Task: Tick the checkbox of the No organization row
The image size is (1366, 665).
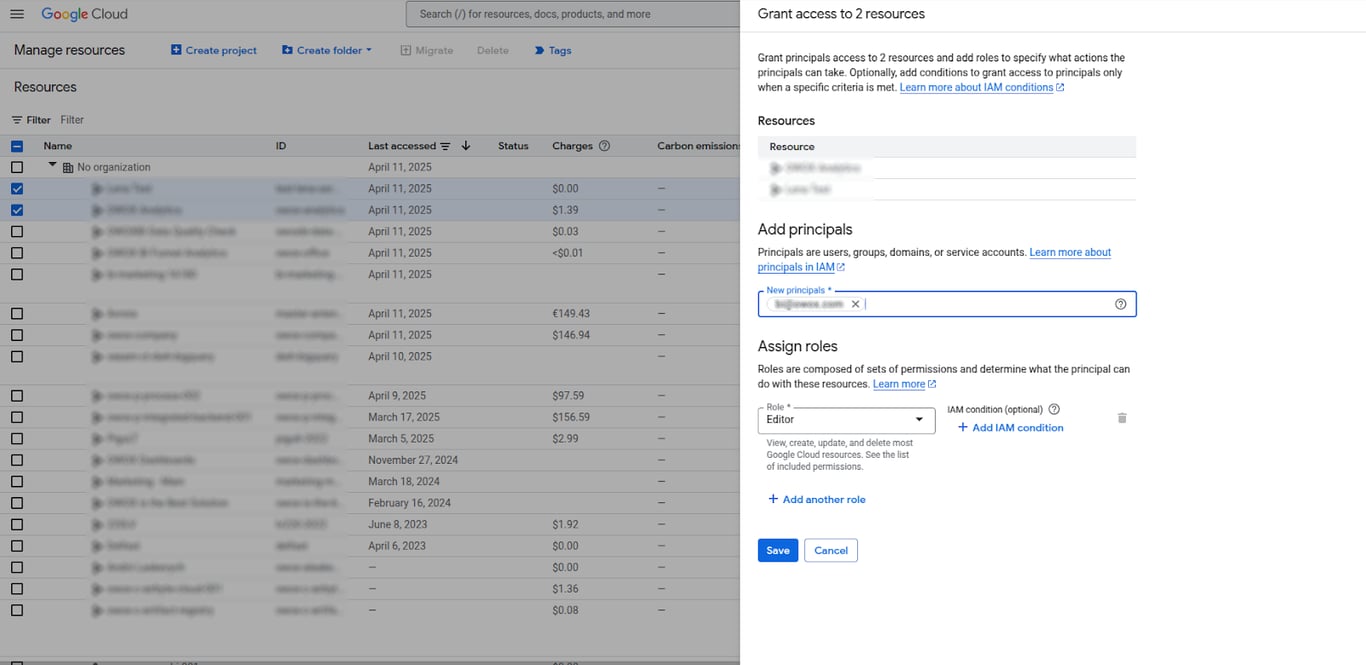Action: coord(17,168)
